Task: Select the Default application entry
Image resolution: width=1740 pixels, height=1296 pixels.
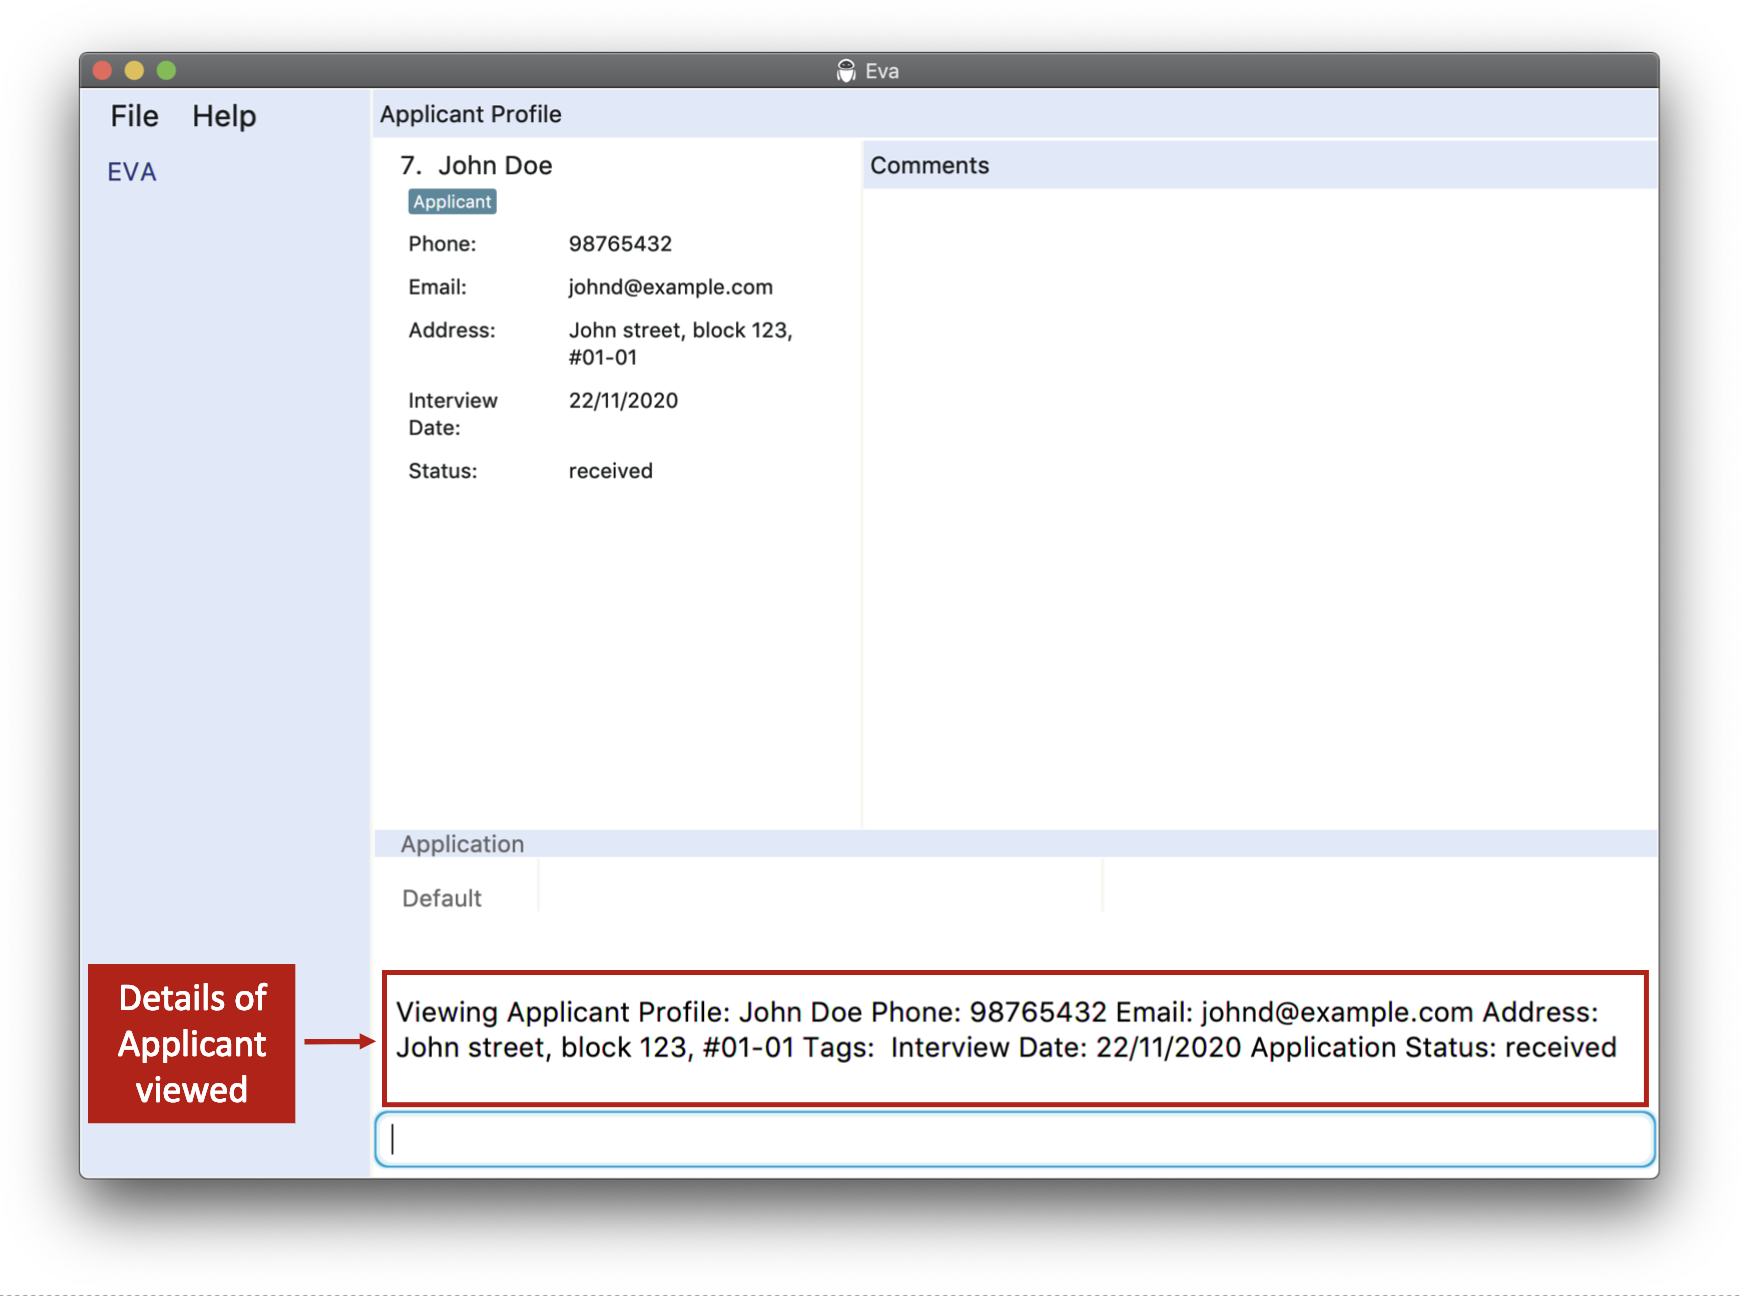Action: pyautogui.click(x=442, y=898)
